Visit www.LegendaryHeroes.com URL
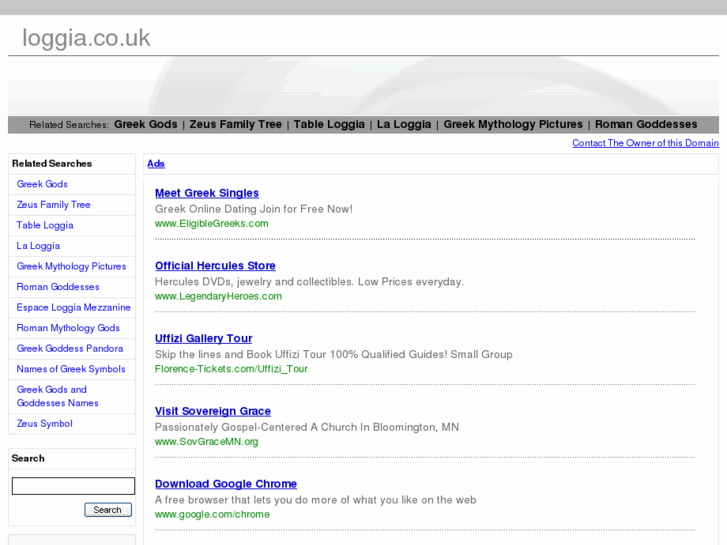 coord(218,296)
